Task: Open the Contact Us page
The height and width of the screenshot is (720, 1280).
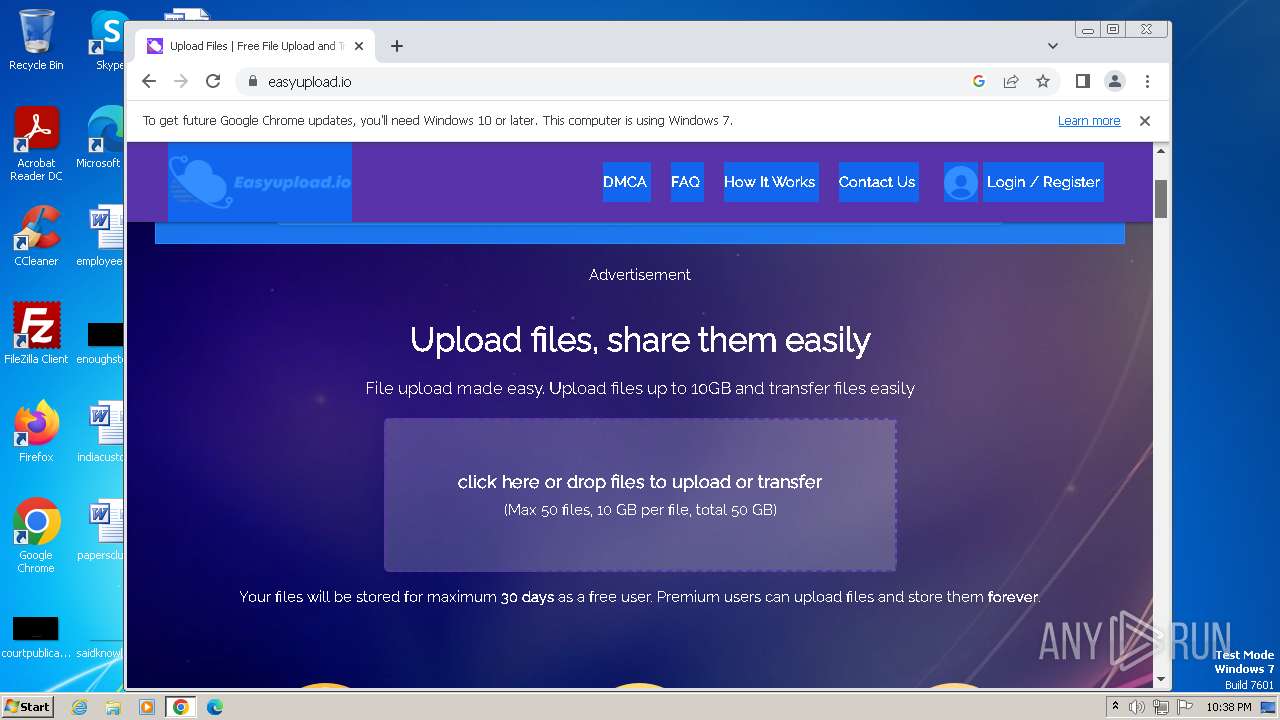Action: tap(877, 182)
